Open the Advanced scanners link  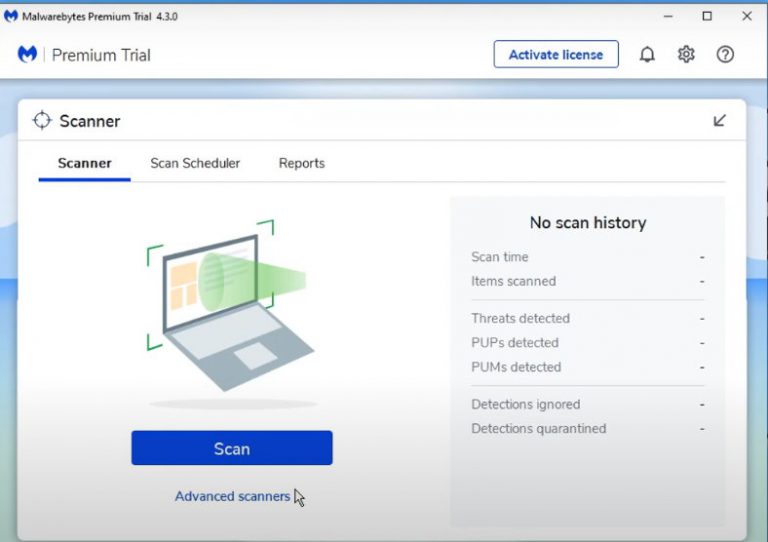coord(233,496)
